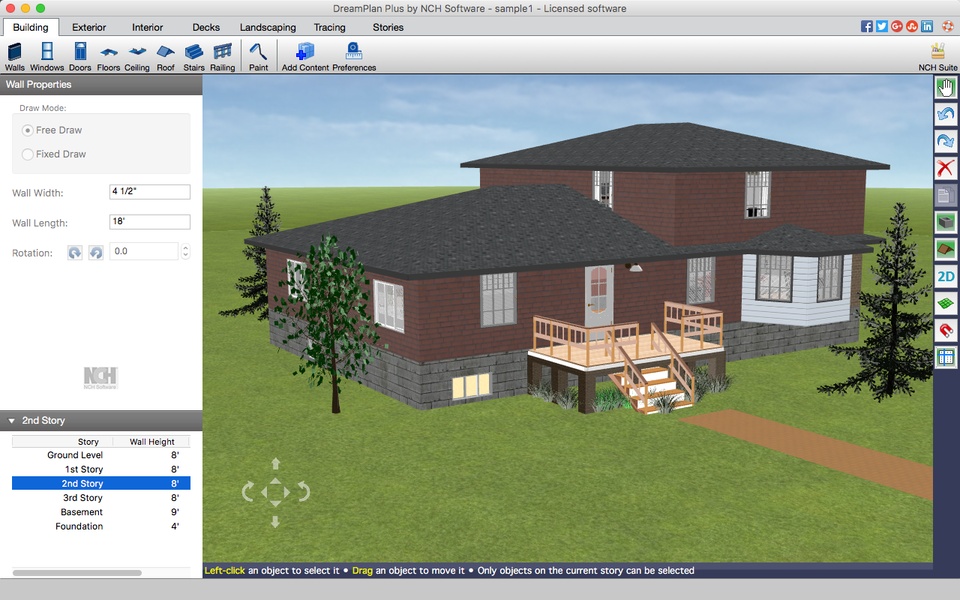Rotate wall clockwise with Rotation button
Image resolution: width=960 pixels, height=600 pixels.
pyautogui.click(x=75, y=252)
